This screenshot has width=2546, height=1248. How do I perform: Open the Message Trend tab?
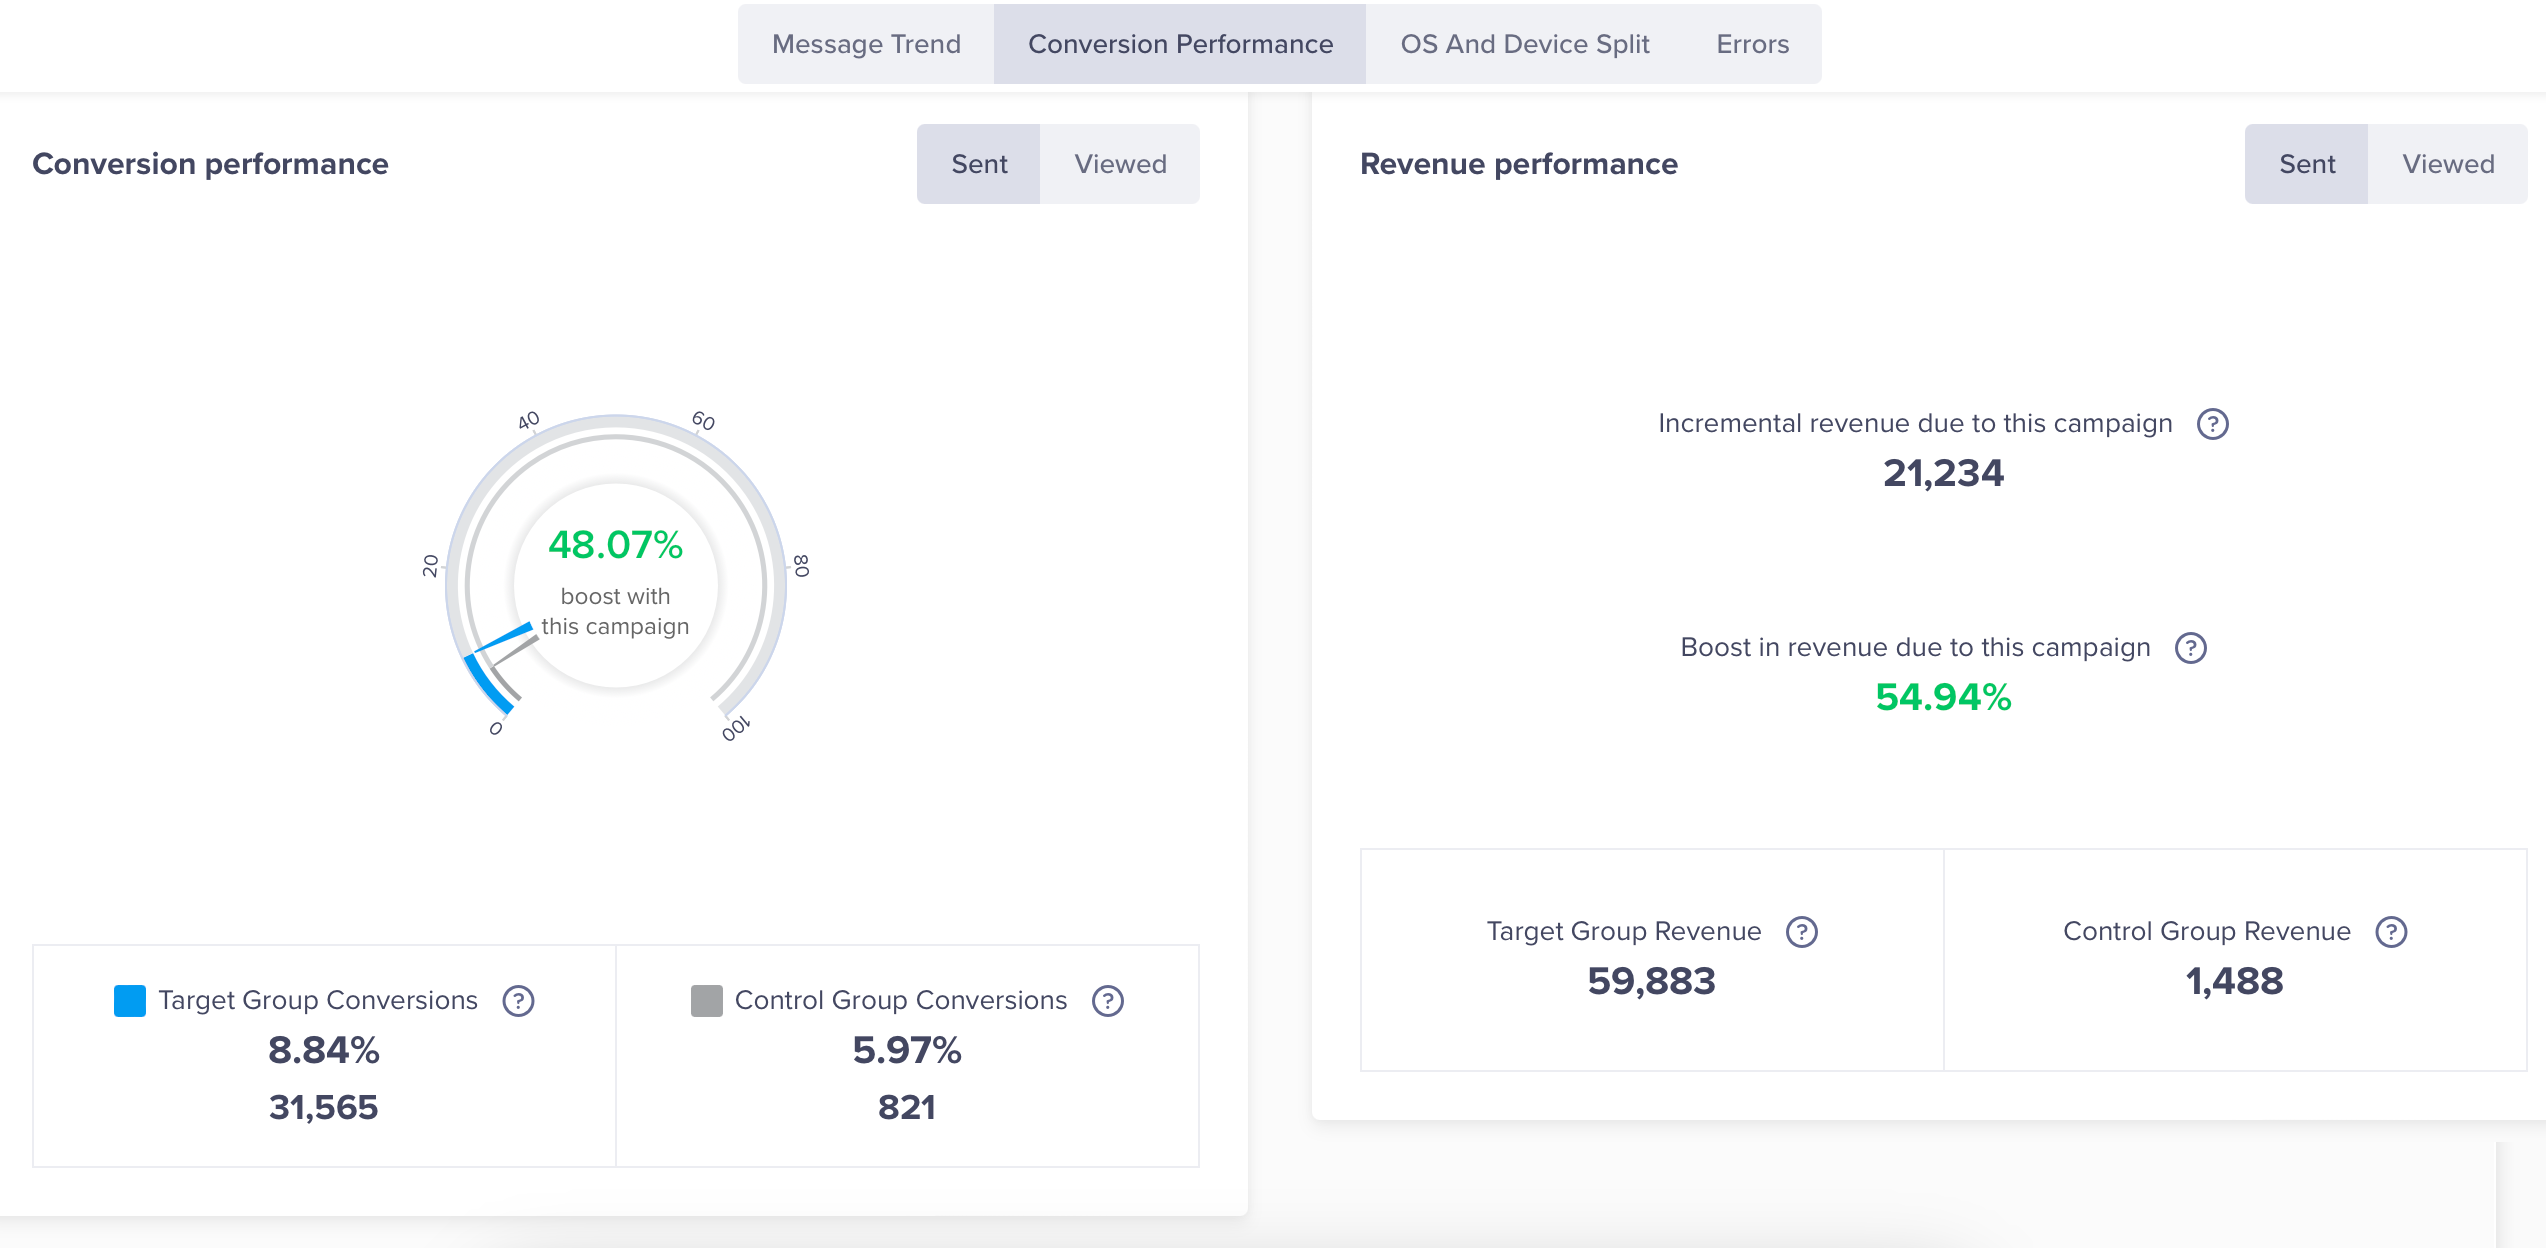866,44
